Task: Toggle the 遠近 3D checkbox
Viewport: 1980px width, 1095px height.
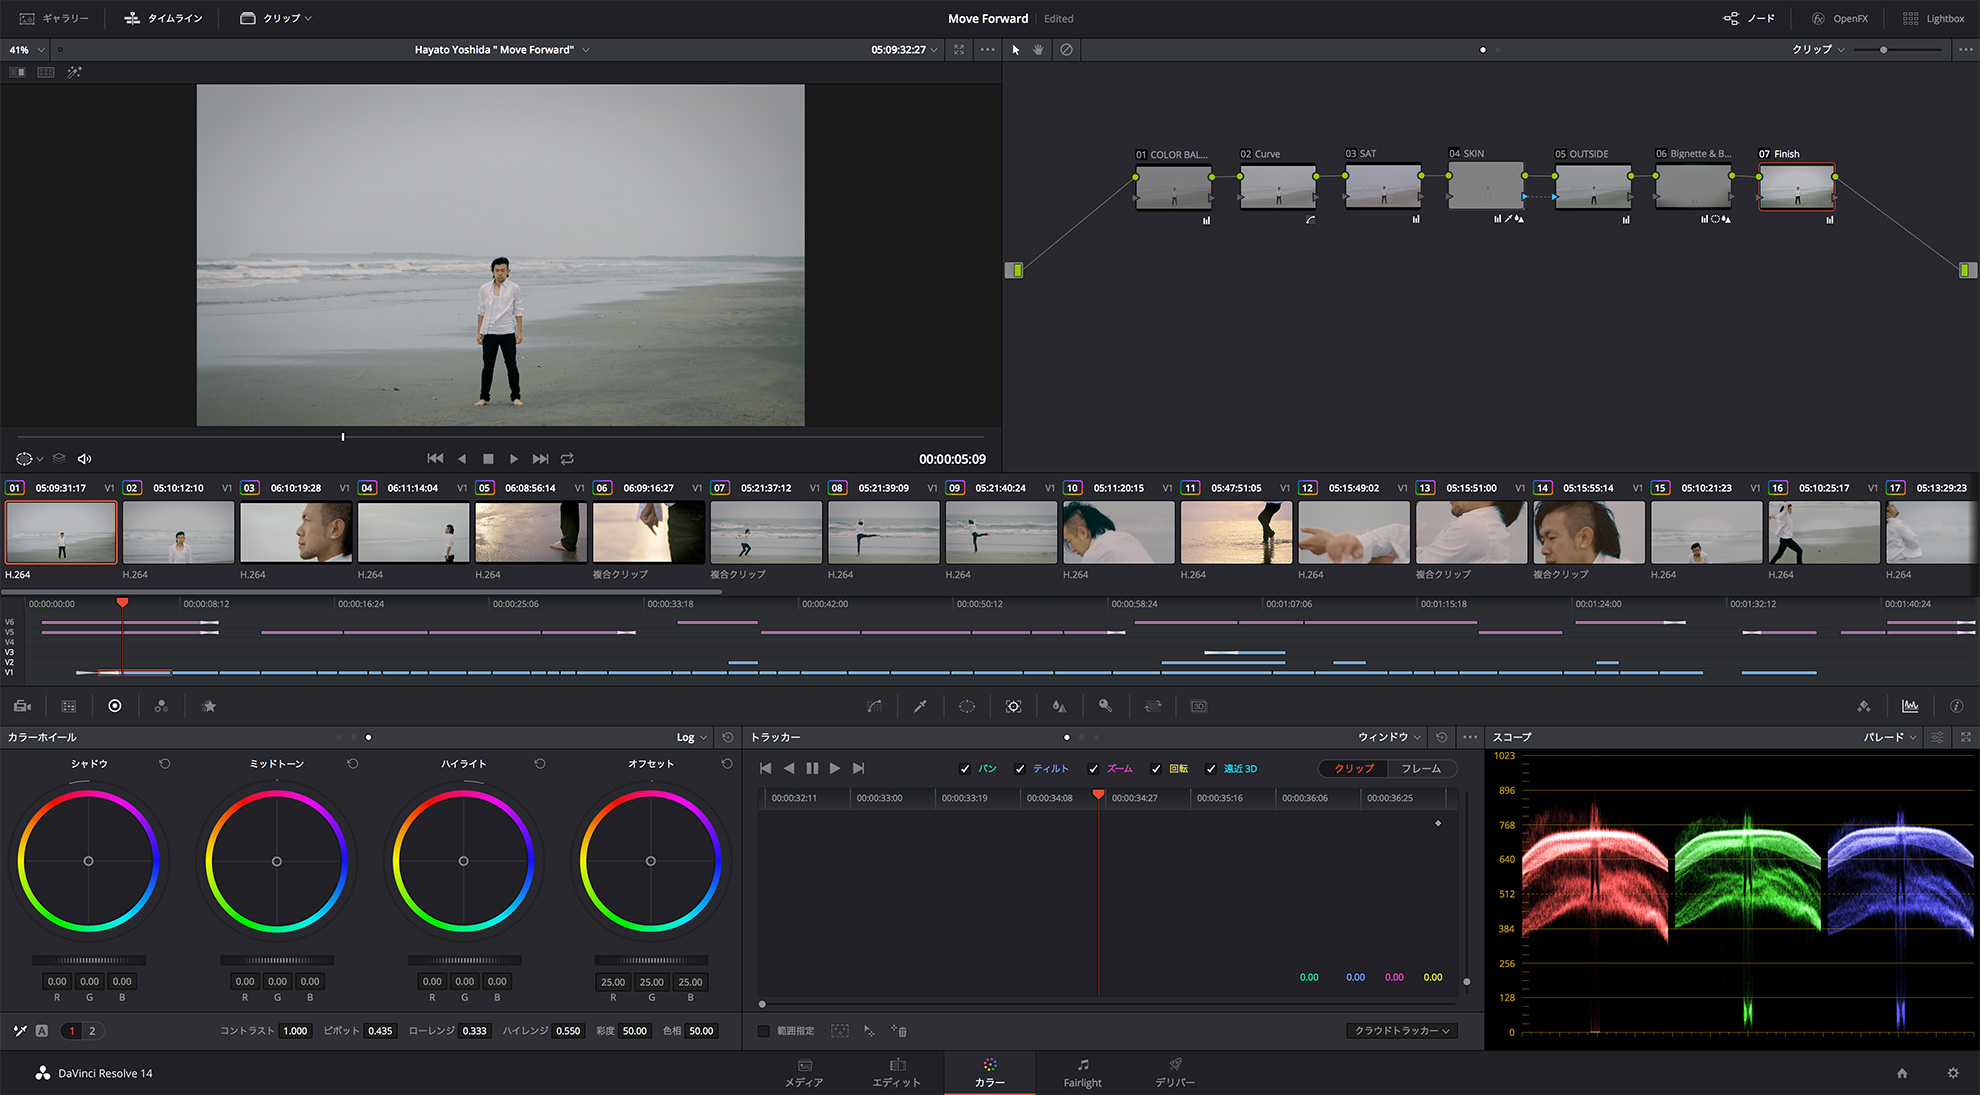Action: point(1211,769)
